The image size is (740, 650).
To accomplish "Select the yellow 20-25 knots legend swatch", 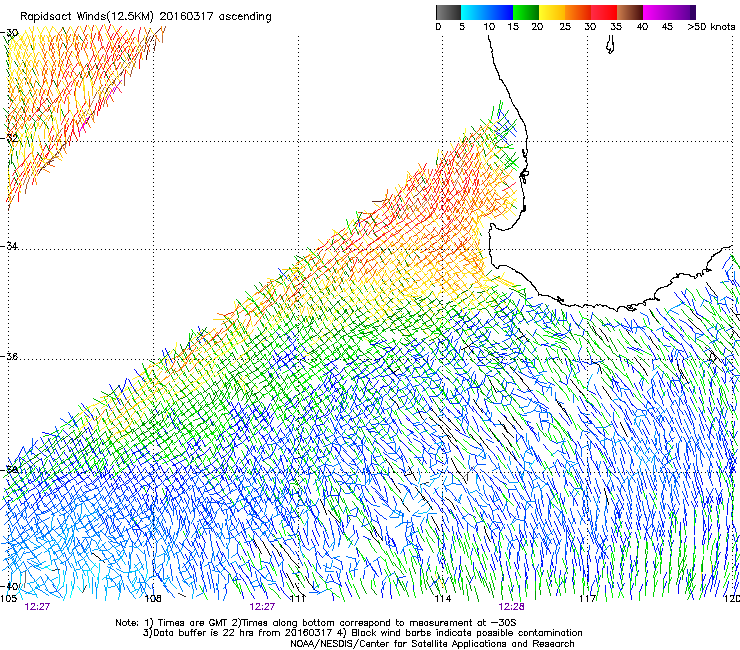I will [552, 12].
